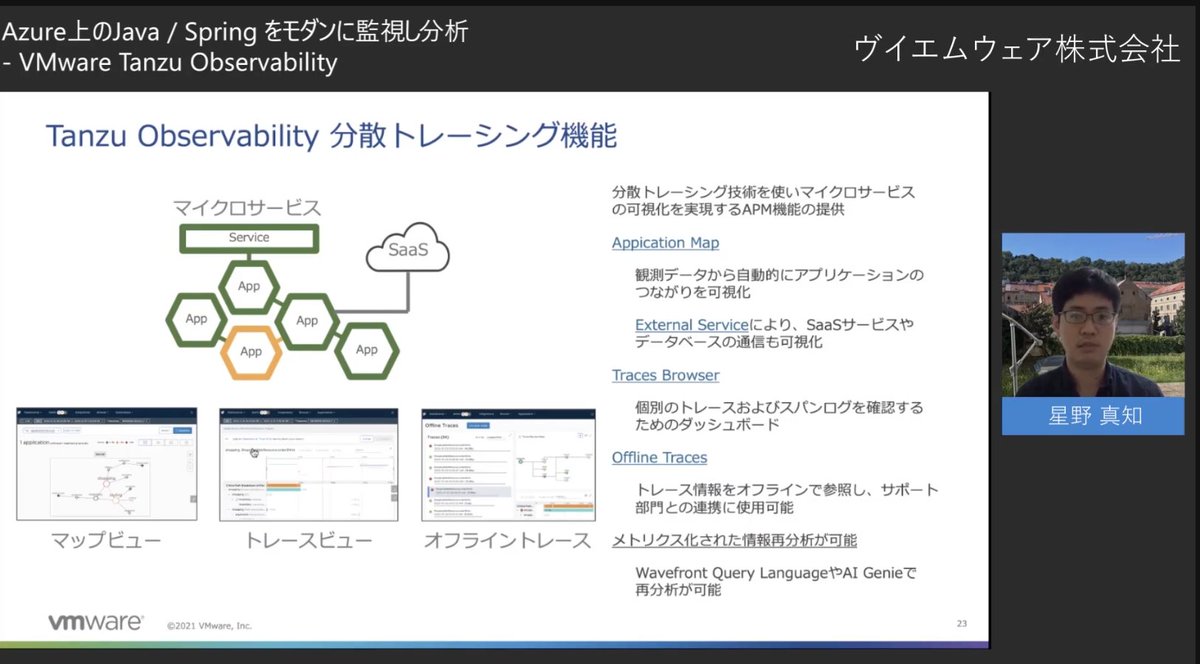1200x664 pixels.
Task: Click the VMware logo in the footer
Action: 96,622
